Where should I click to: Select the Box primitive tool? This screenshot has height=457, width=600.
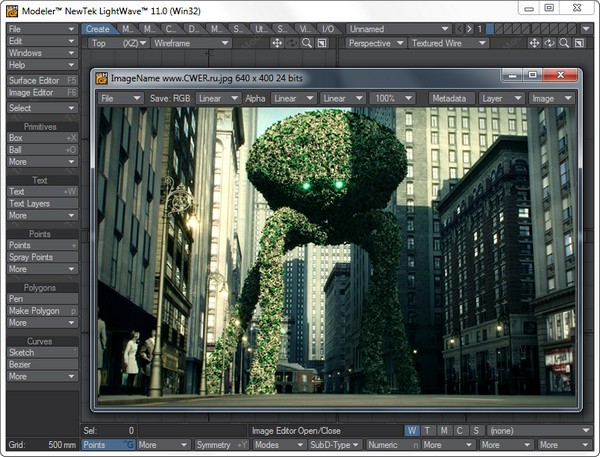coord(42,138)
